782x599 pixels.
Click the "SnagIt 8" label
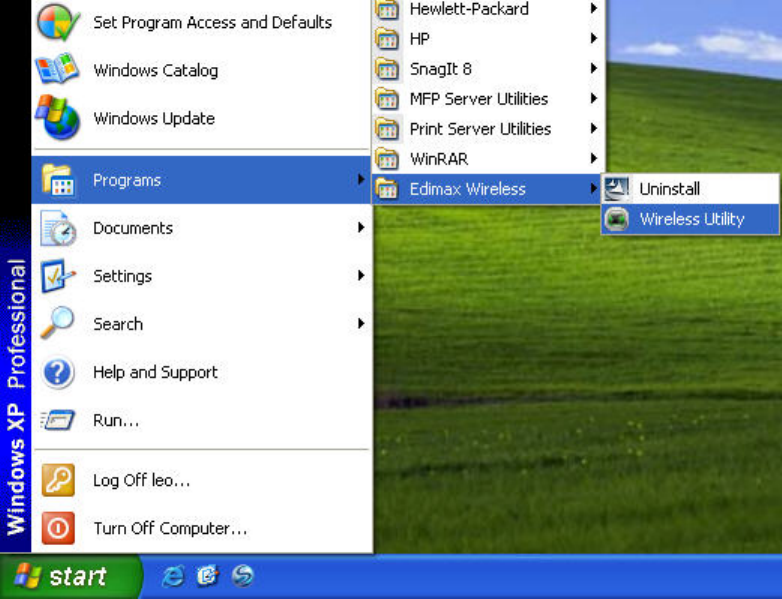click(x=440, y=69)
